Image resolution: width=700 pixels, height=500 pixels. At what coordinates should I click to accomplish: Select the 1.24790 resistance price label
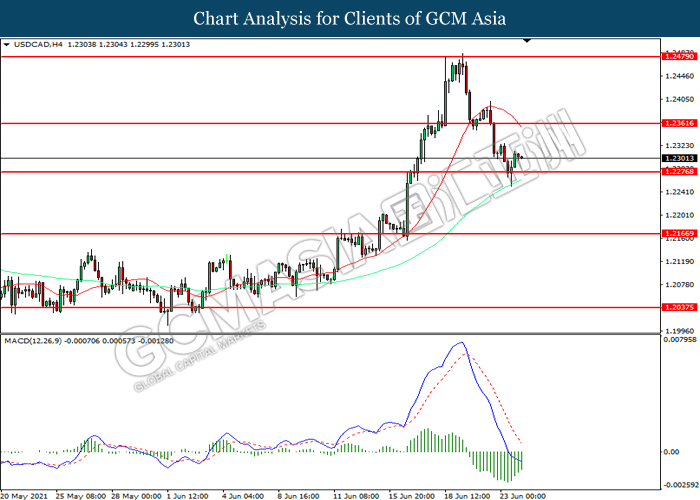679,56
